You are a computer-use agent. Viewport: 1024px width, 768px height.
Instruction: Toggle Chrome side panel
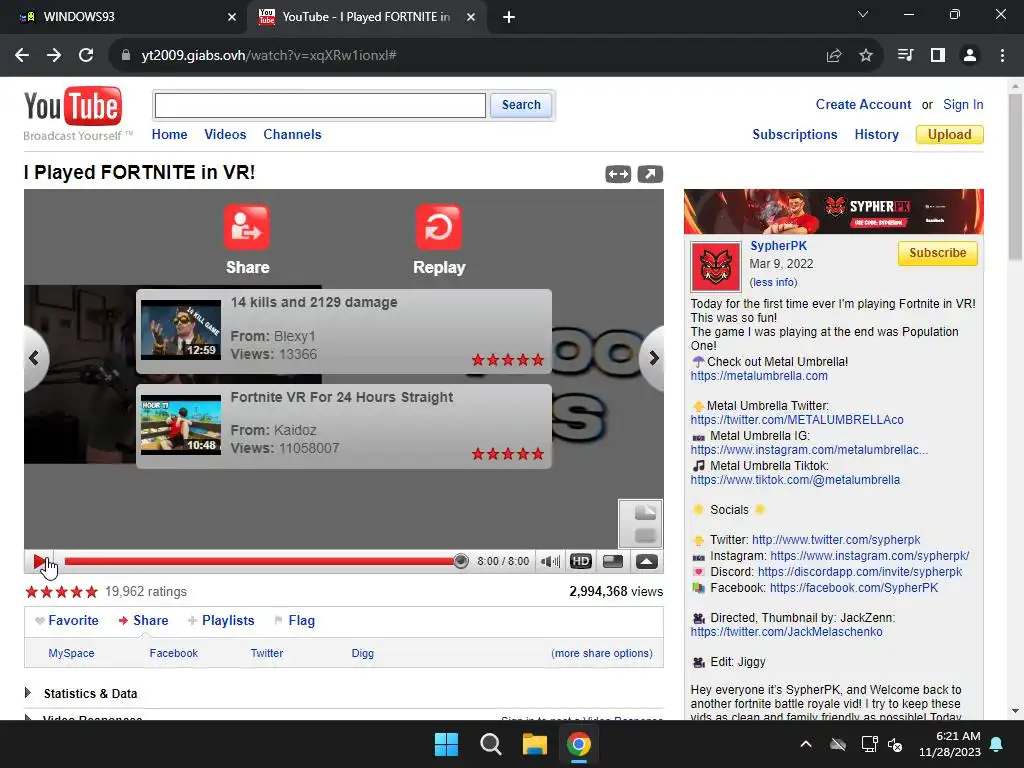tap(938, 56)
